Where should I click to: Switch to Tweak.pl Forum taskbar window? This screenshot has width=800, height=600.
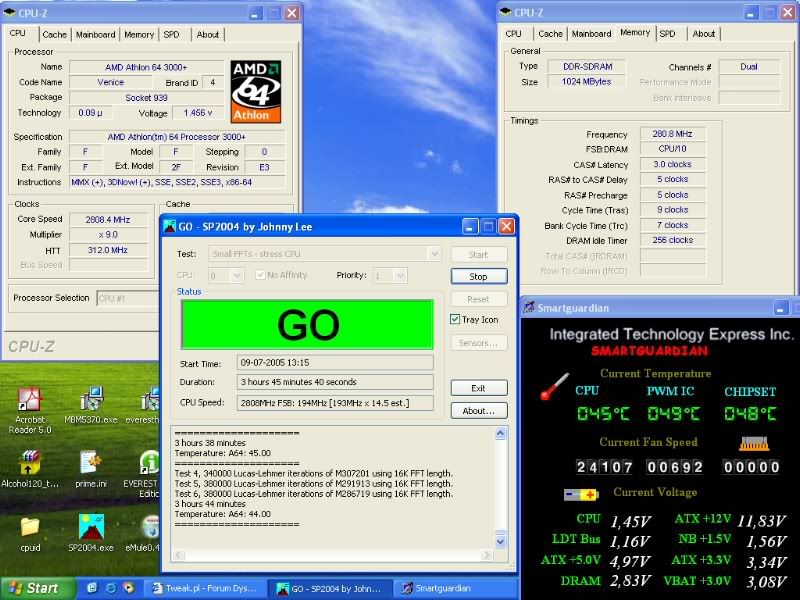click(x=208, y=588)
